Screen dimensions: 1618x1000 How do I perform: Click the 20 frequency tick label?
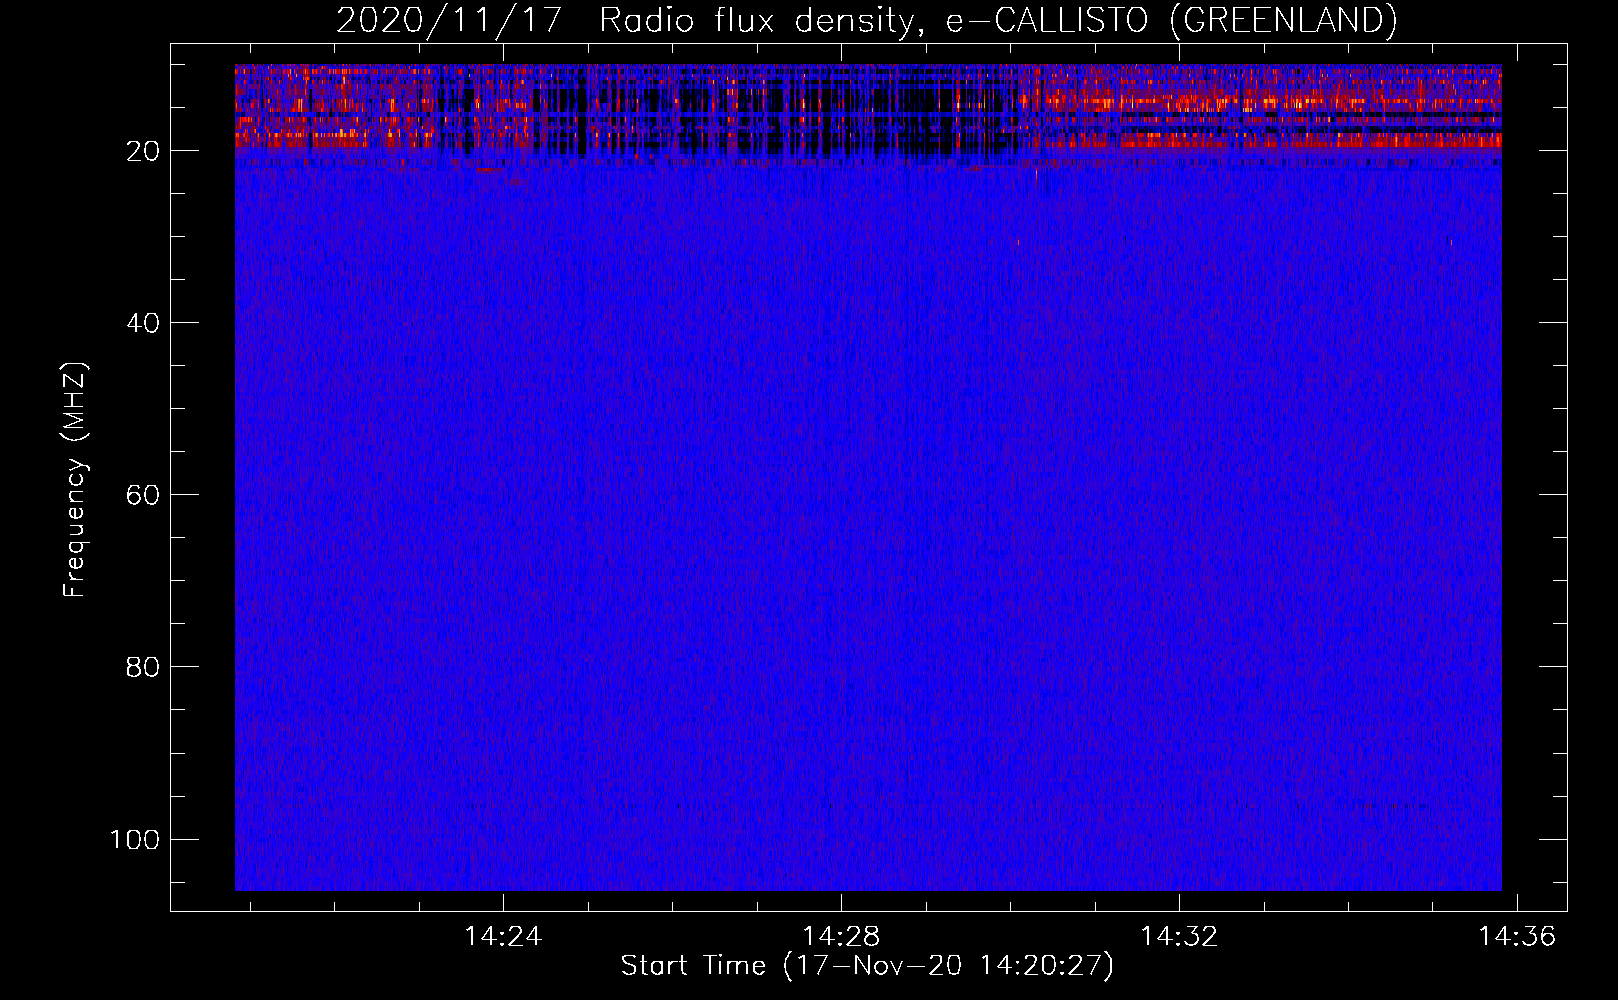tap(143, 151)
